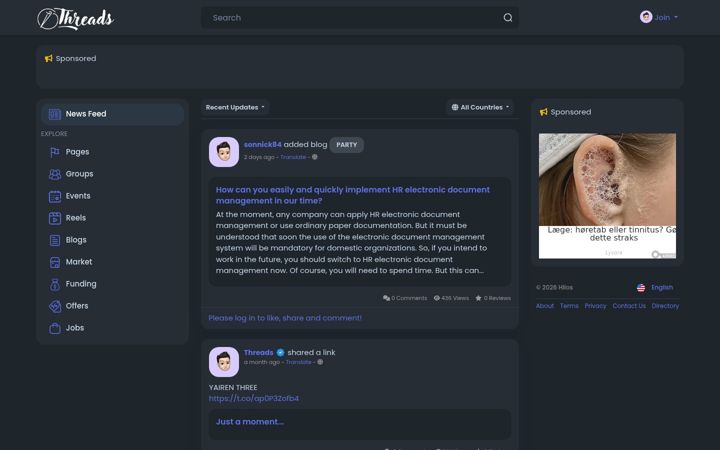This screenshot has width=720, height=450.
Task: Click the Funding money bag icon
Action: (x=55, y=284)
